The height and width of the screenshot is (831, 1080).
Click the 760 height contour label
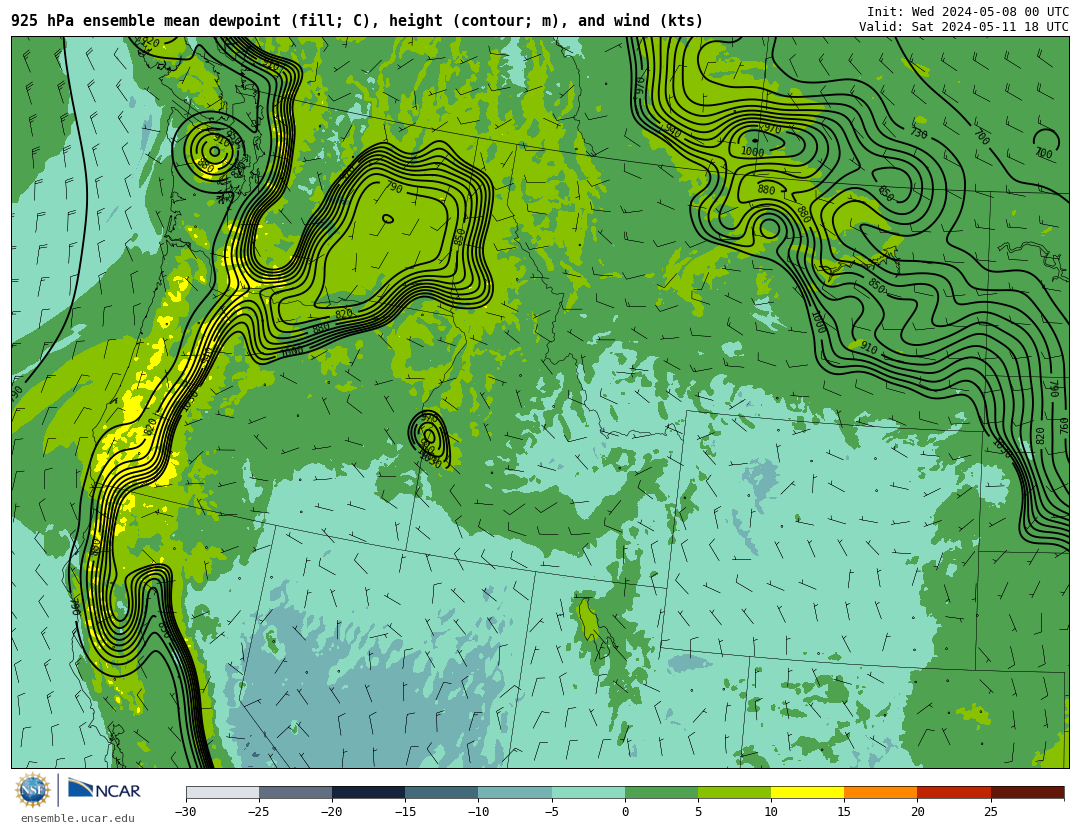(1064, 426)
